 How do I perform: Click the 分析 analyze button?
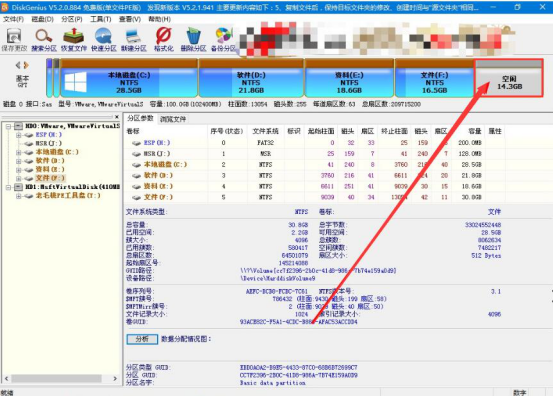(142, 339)
